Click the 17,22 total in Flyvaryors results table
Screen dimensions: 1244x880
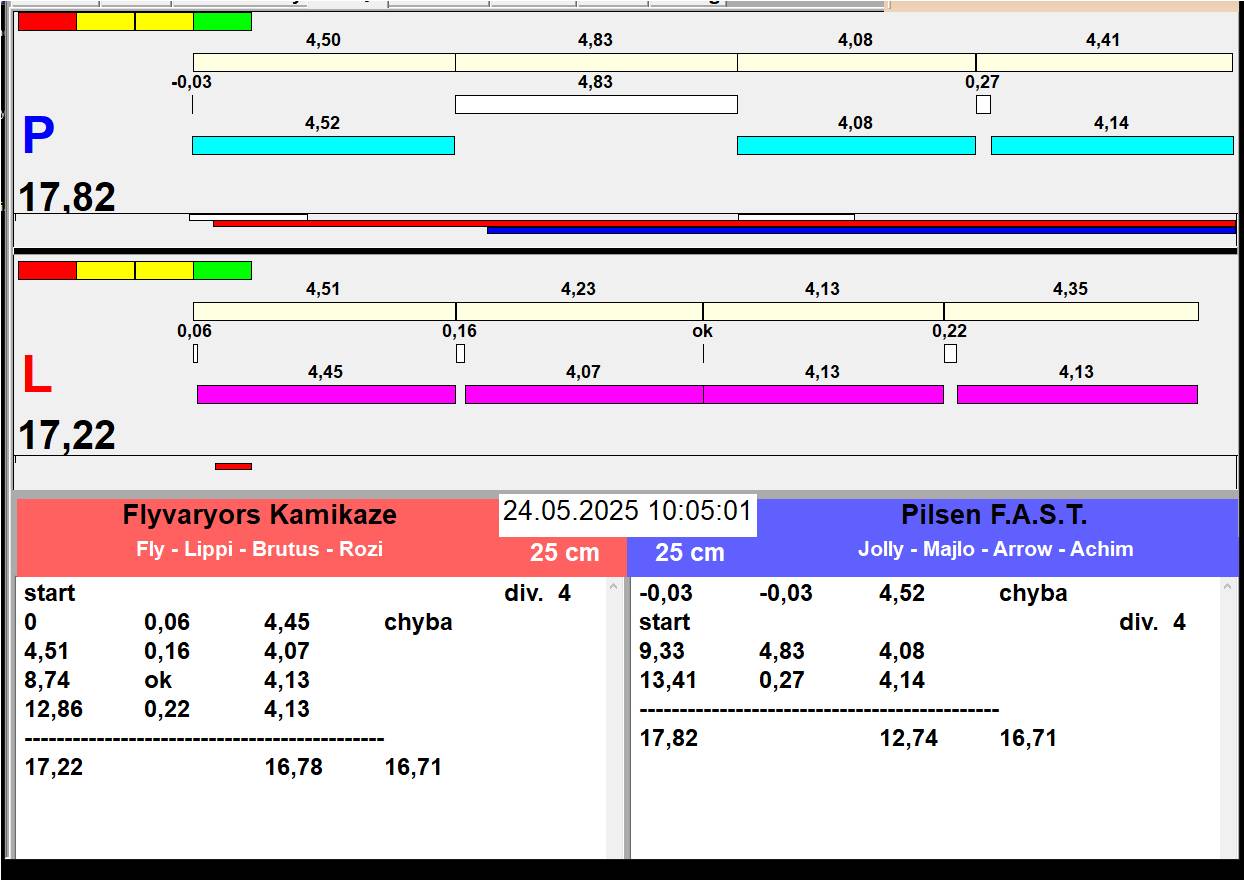click(54, 767)
